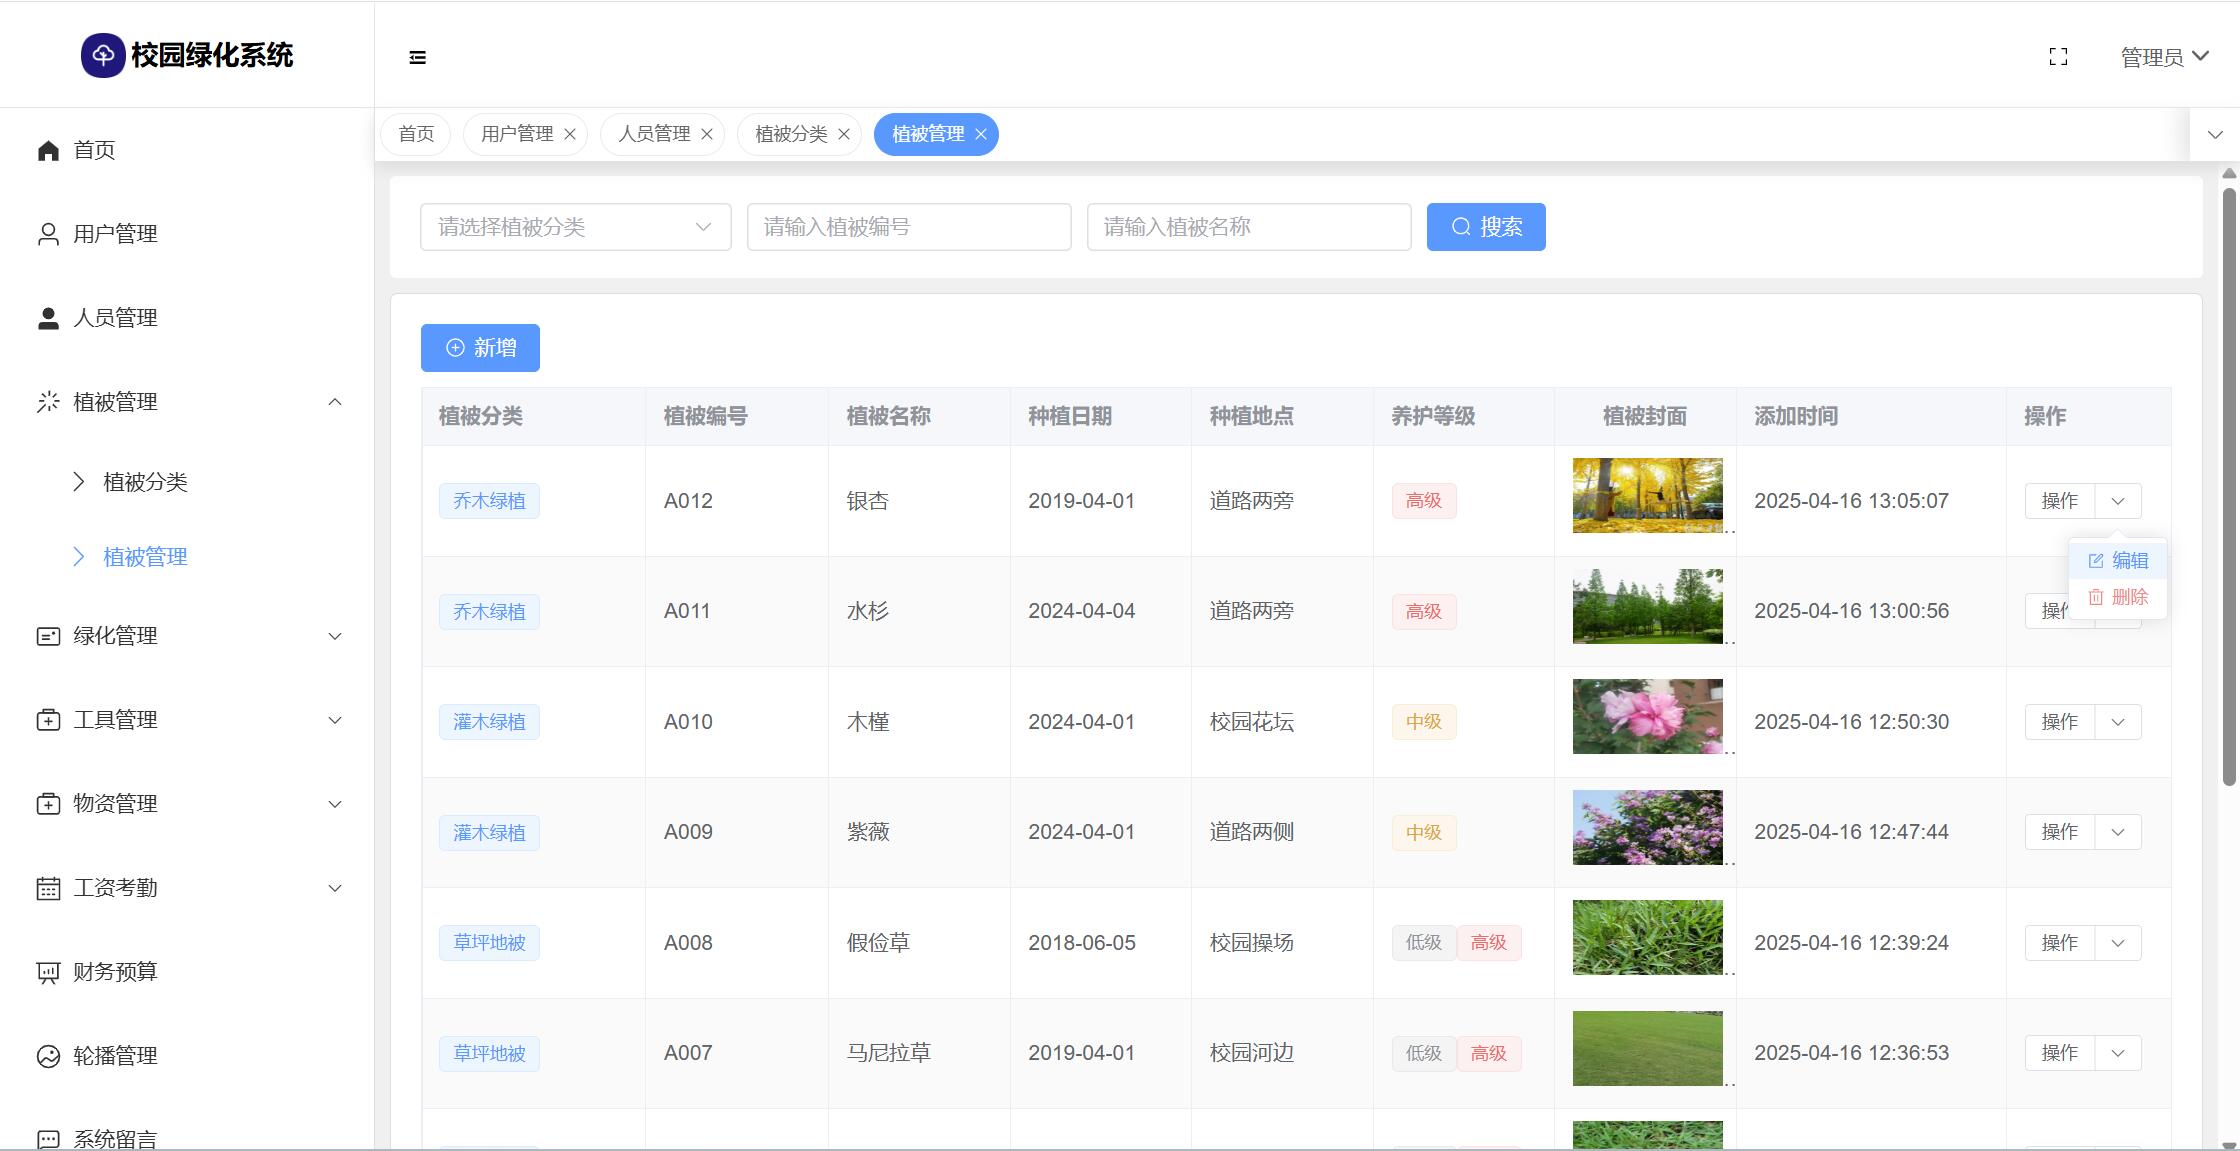The image size is (2240, 1151).
Task: Select 编辑 in the popup menu
Action: click(2119, 561)
